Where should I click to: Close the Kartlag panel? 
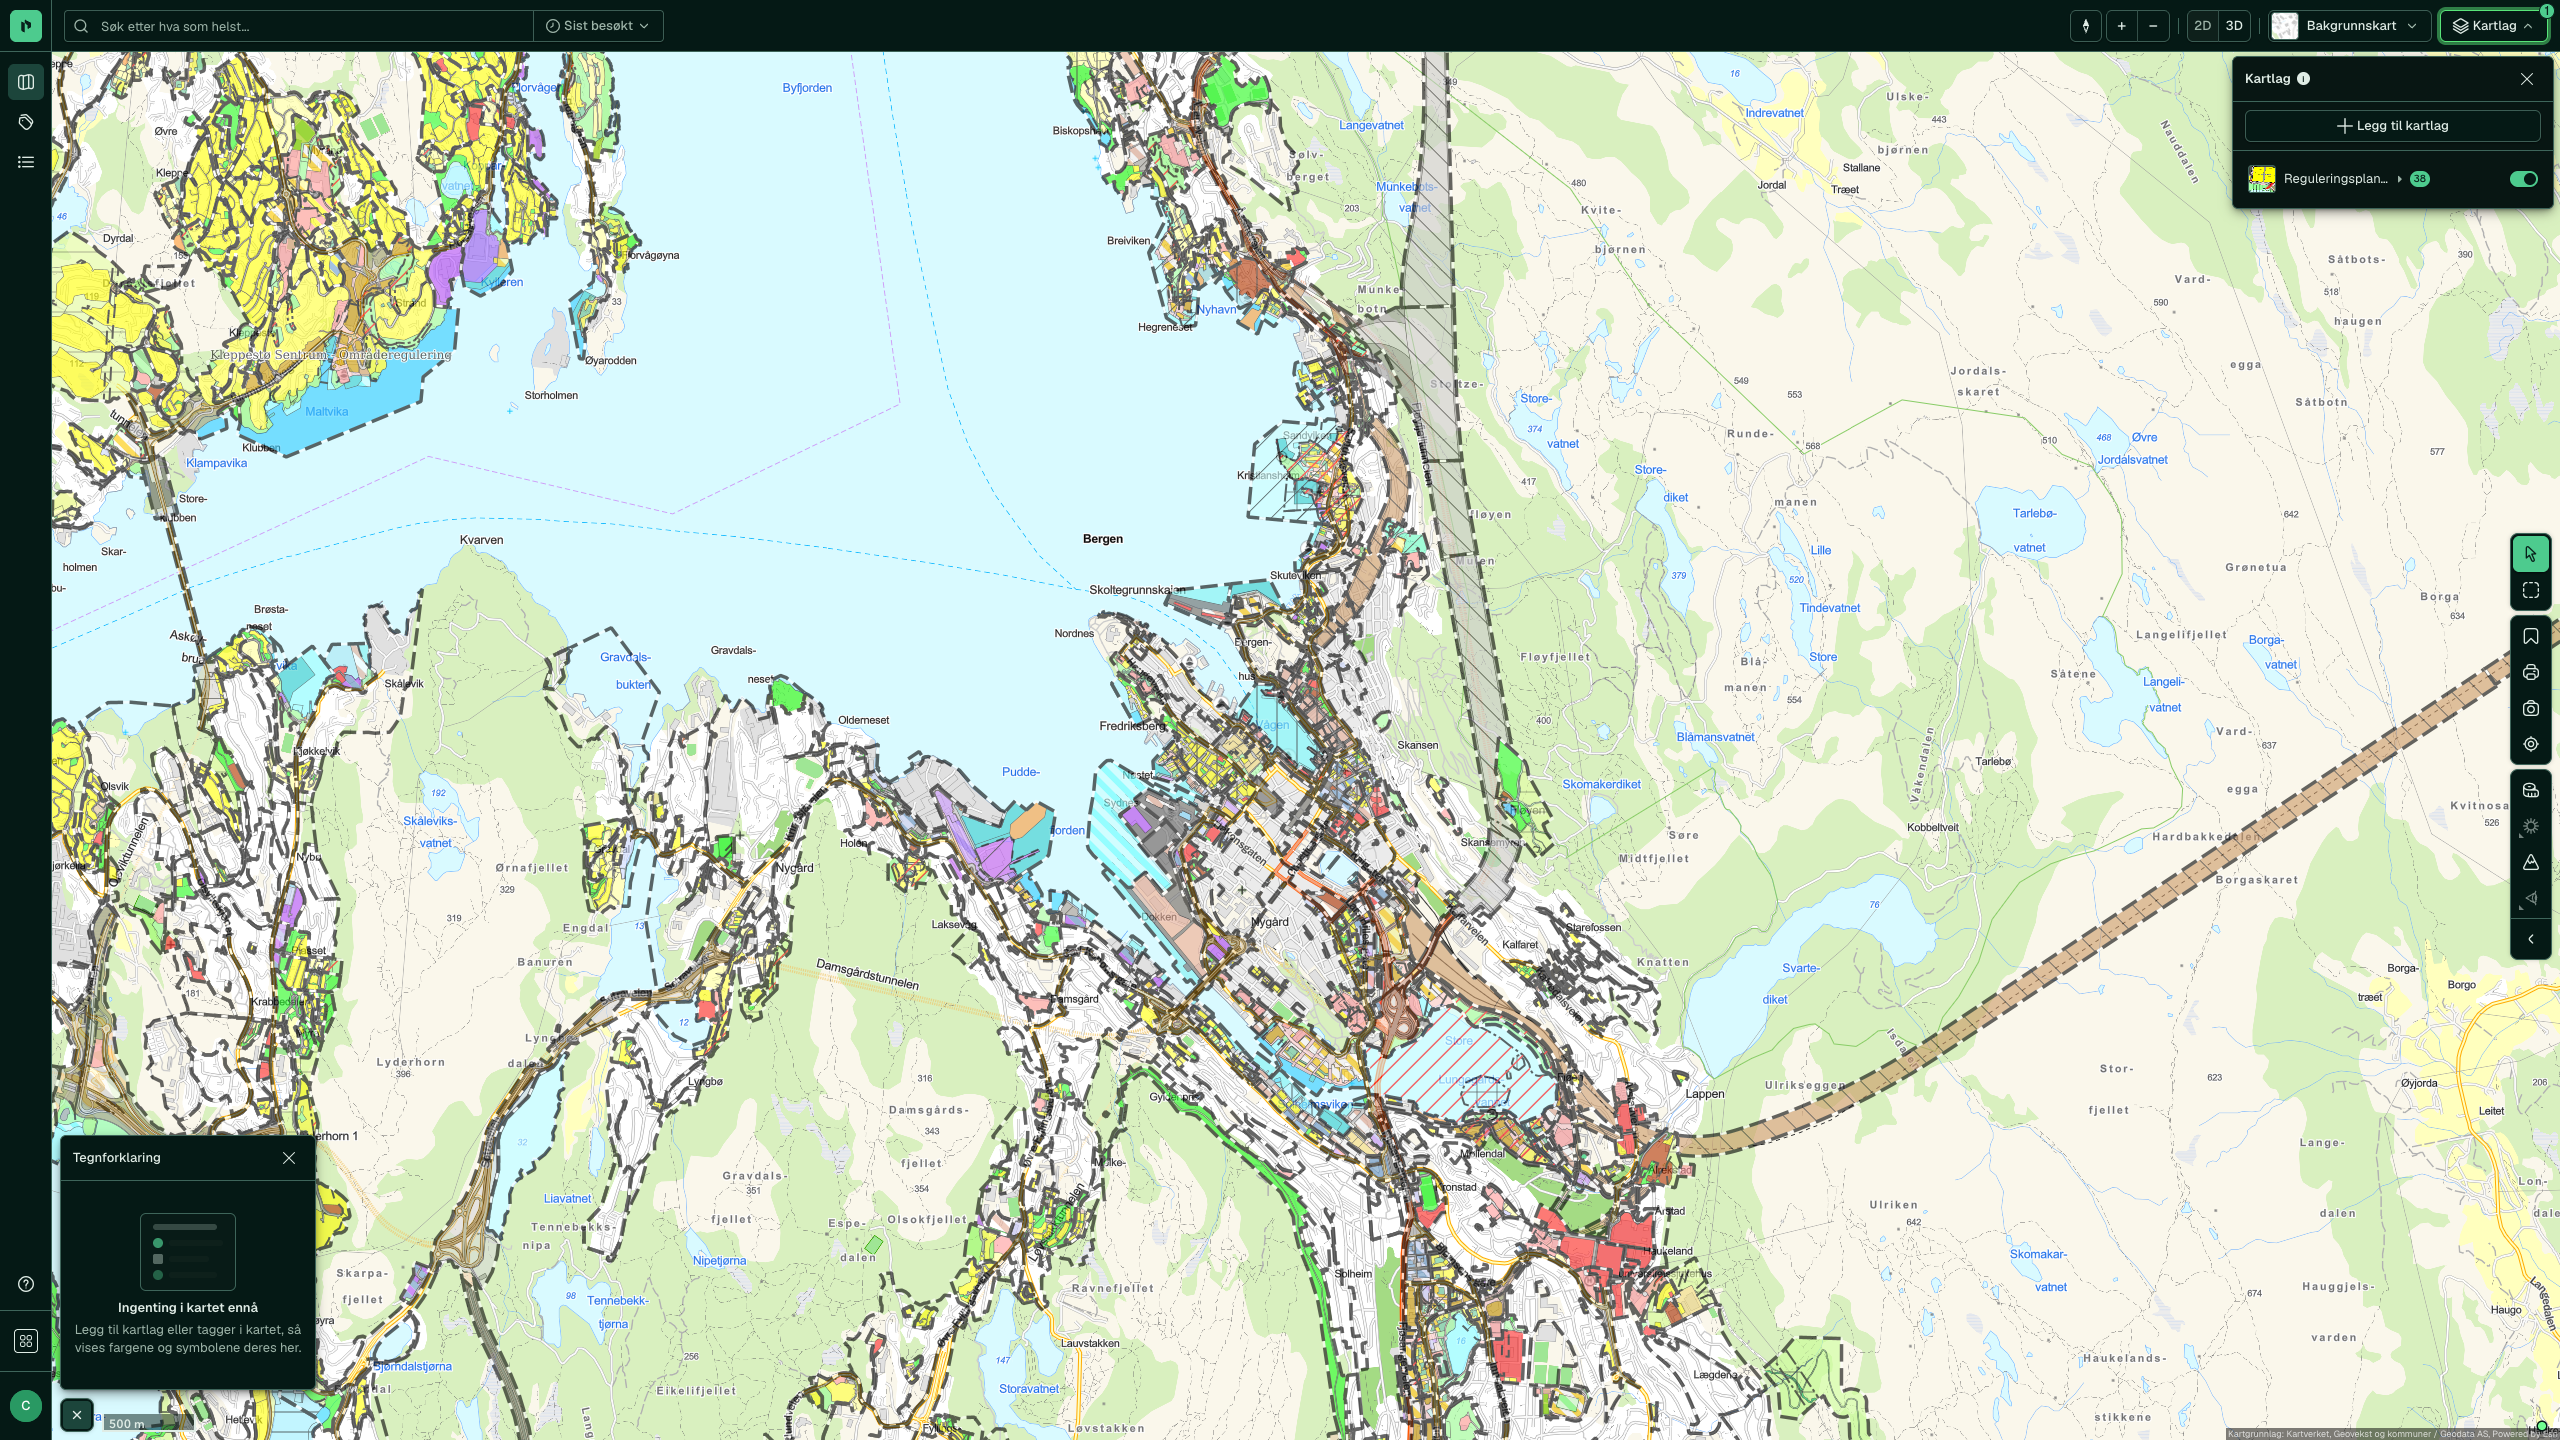click(x=2527, y=79)
